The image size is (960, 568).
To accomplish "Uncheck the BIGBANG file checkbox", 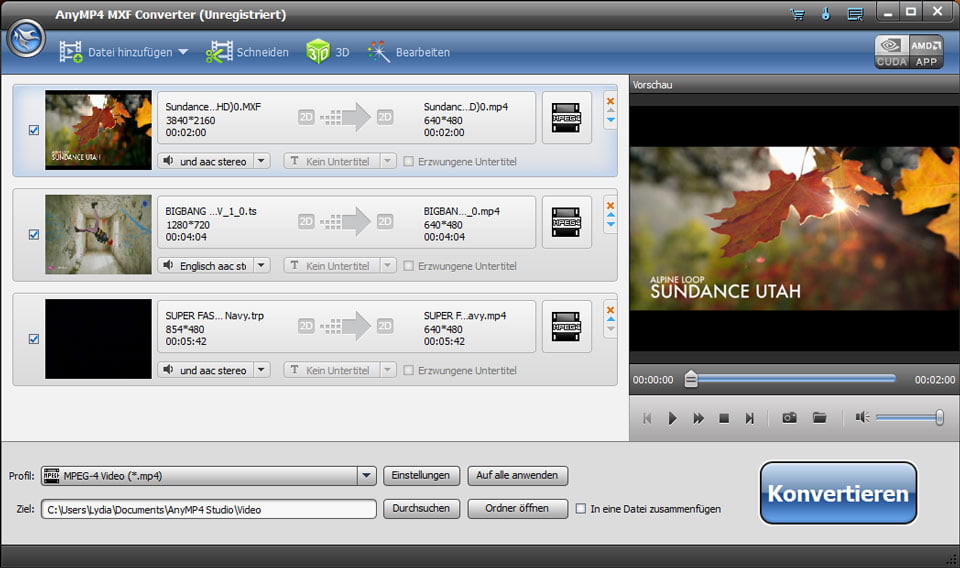I will point(34,234).
